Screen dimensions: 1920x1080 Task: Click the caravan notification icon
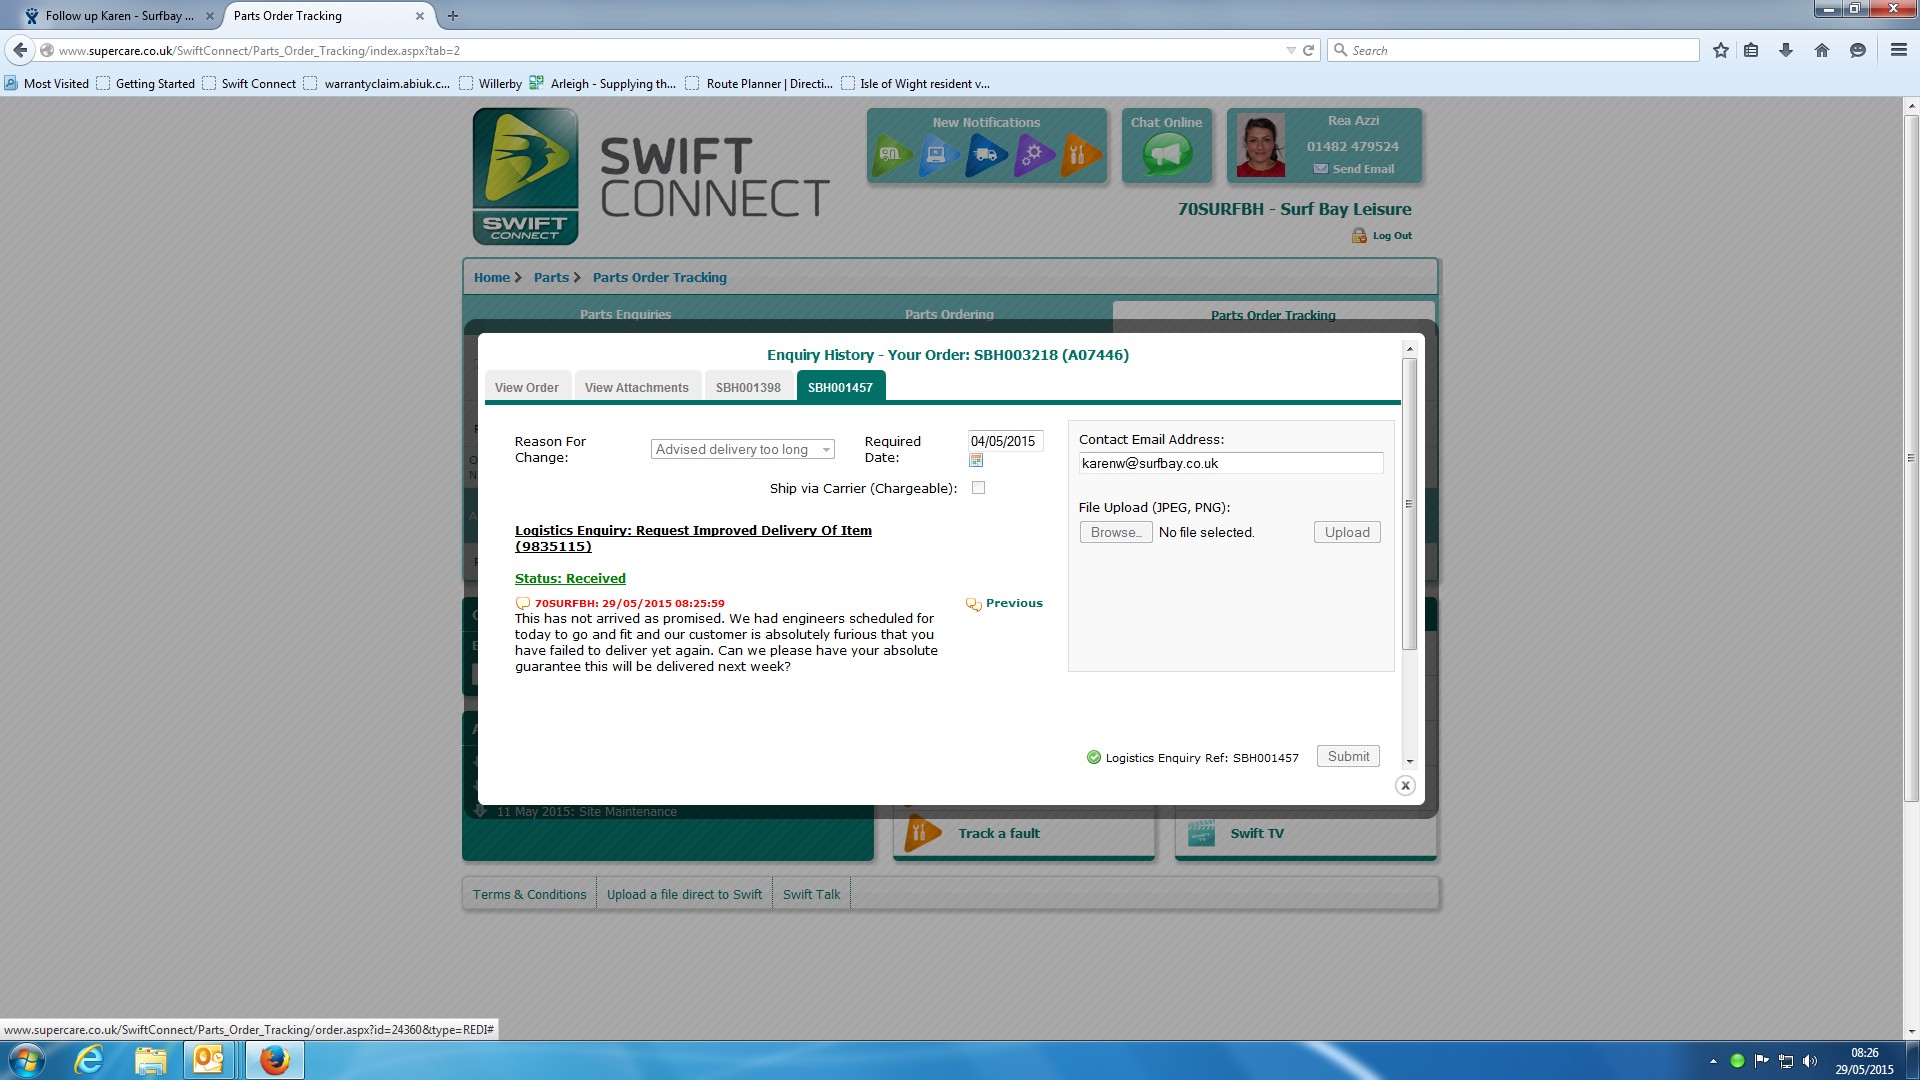(890, 155)
